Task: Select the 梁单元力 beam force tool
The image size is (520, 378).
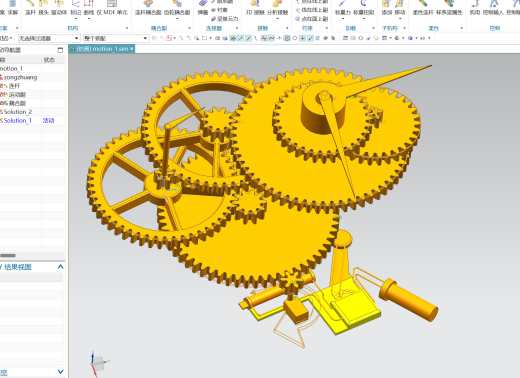Action: (x=225, y=19)
